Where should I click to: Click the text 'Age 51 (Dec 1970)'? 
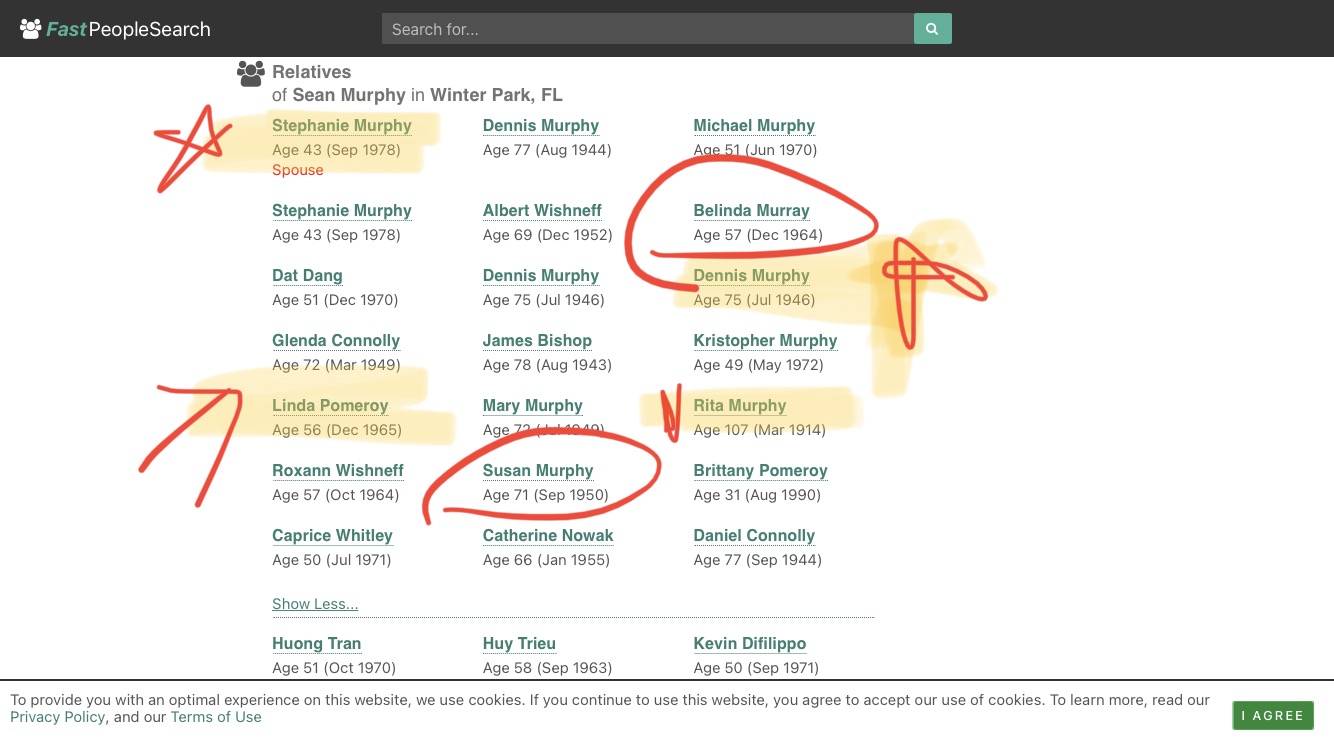pyautogui.click(x=335, y=300)
